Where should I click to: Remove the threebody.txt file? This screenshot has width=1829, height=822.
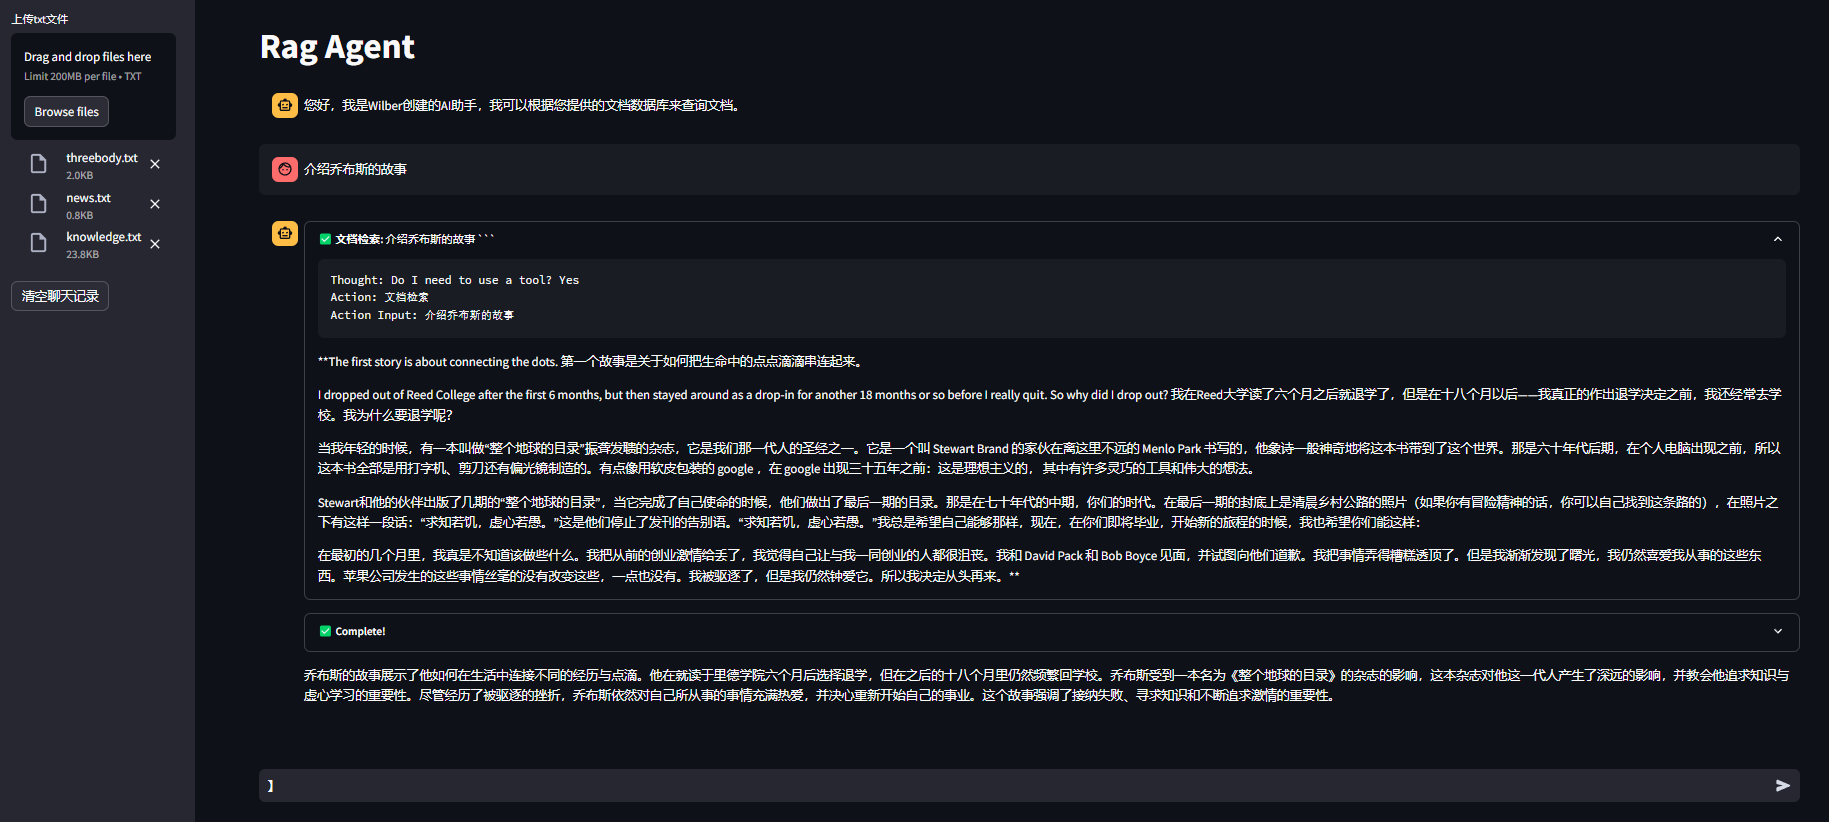[x=155, y=164]
